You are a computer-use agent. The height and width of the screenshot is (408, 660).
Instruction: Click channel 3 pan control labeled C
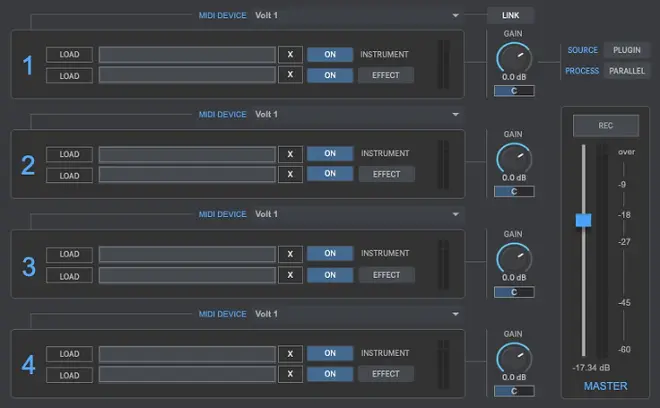point(514,292)
